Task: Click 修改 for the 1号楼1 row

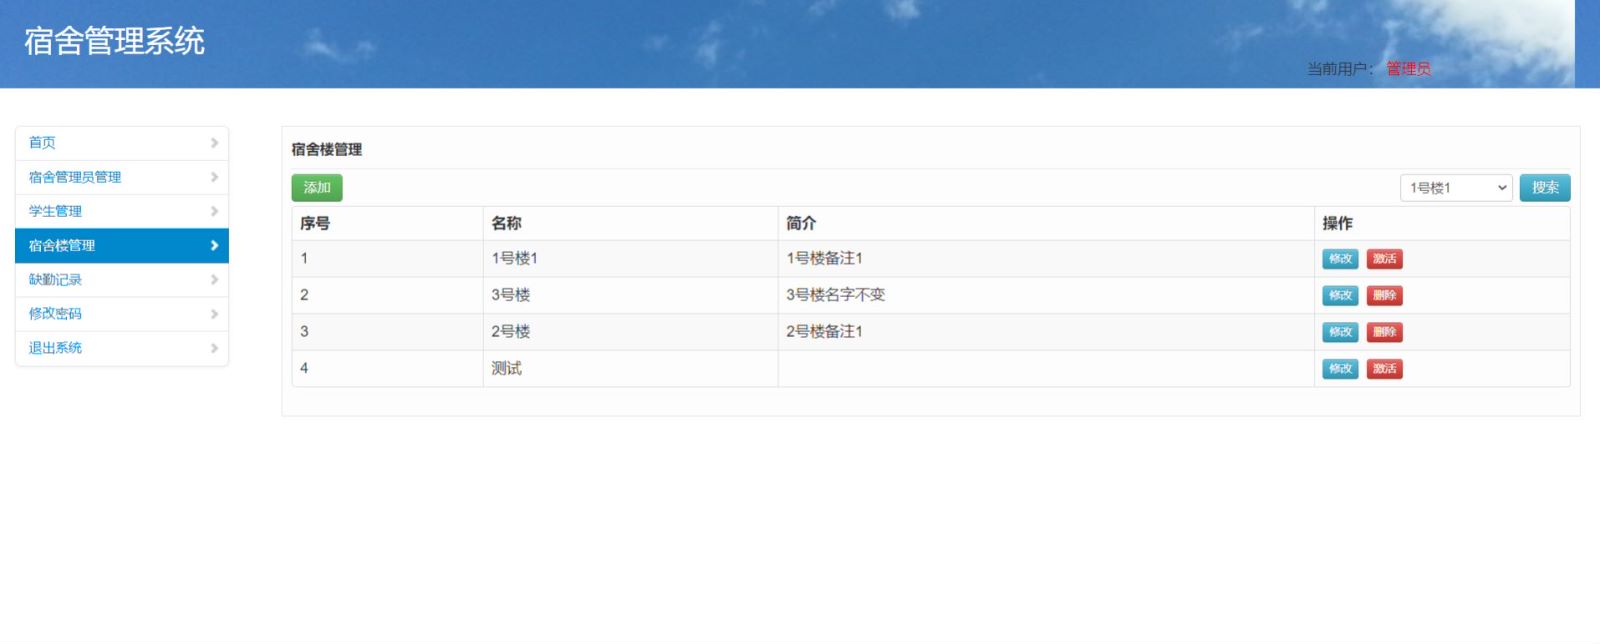Action: [1340, 259]
